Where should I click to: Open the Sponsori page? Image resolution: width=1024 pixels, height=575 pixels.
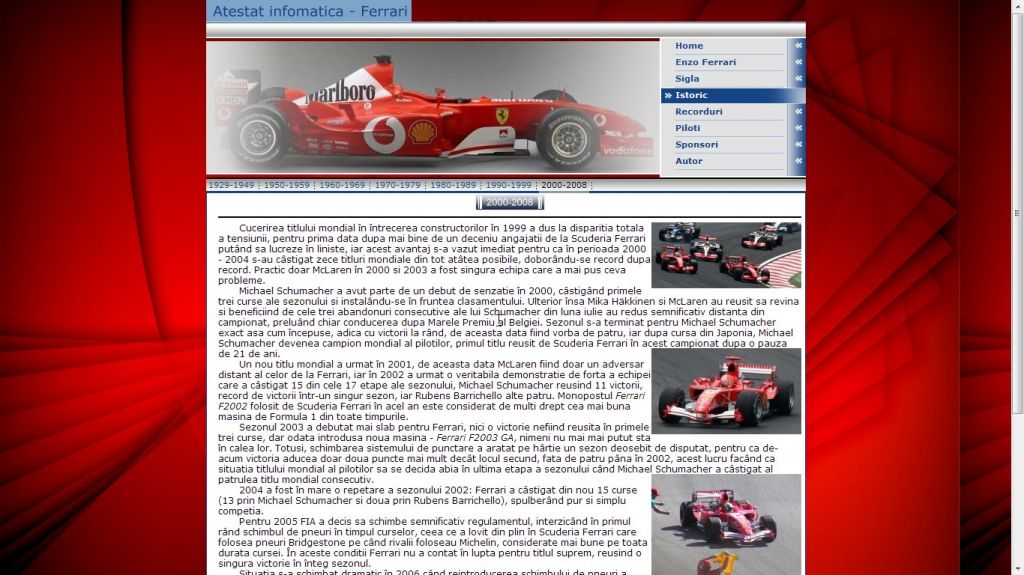(696, 145)
